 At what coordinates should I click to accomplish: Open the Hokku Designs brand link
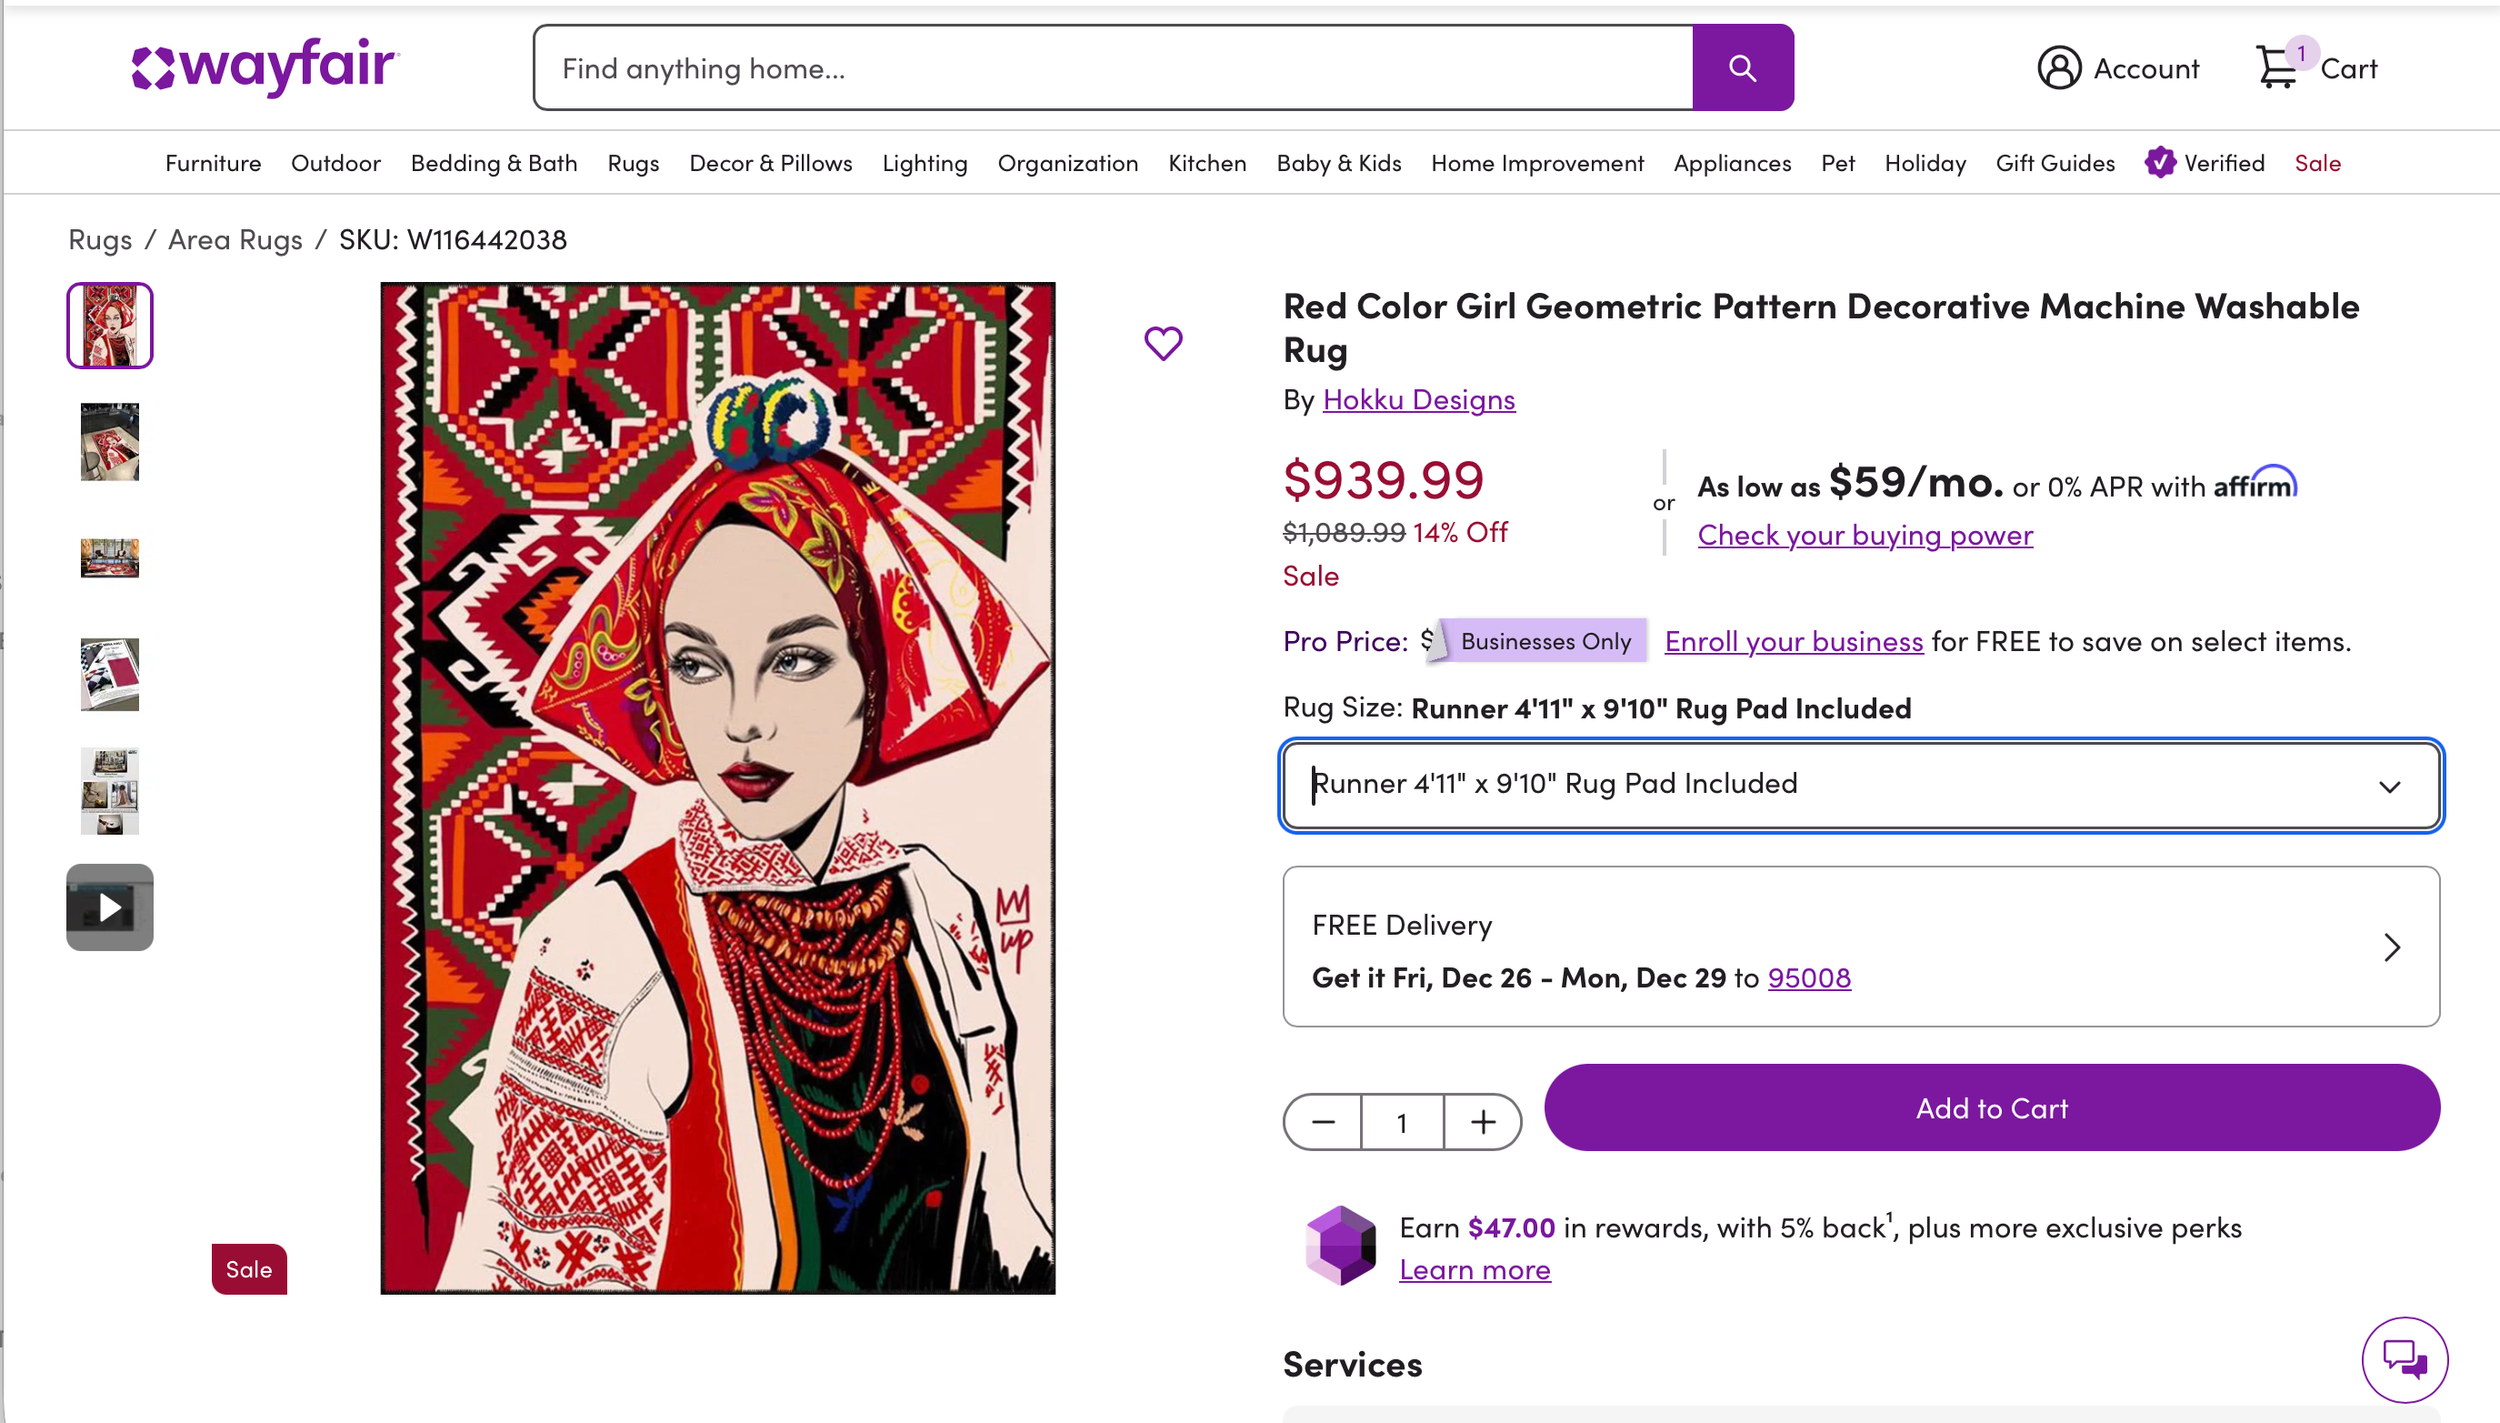click(x=1418, y=399)
